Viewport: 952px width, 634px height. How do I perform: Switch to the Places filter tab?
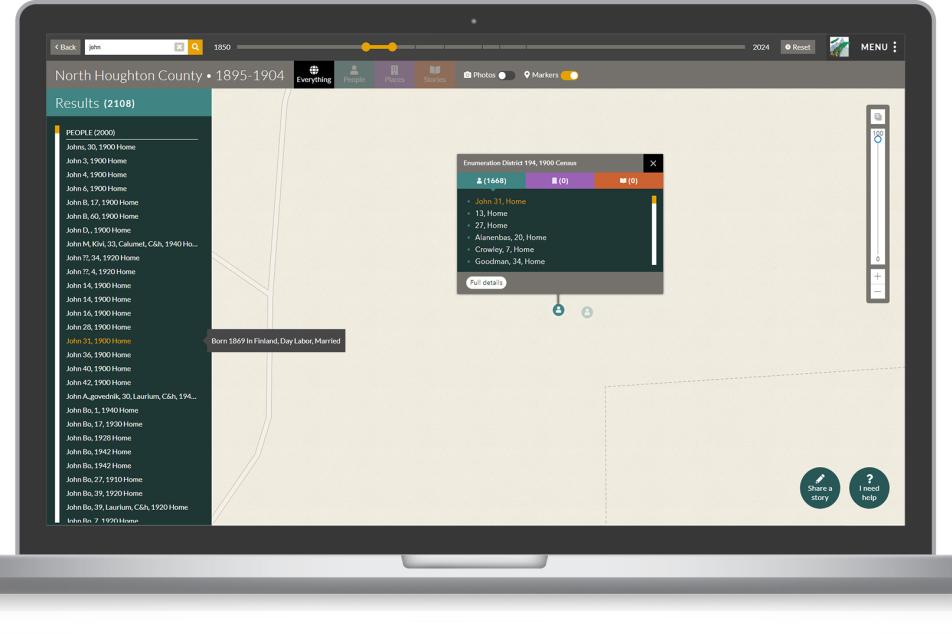click(394, 75)
